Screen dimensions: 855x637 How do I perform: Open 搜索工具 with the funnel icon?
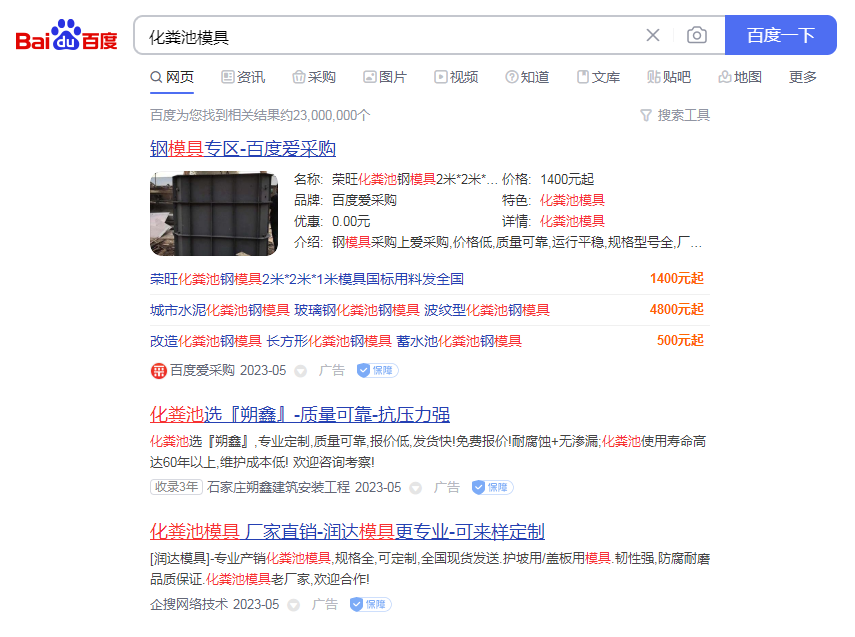click(674, 115)
